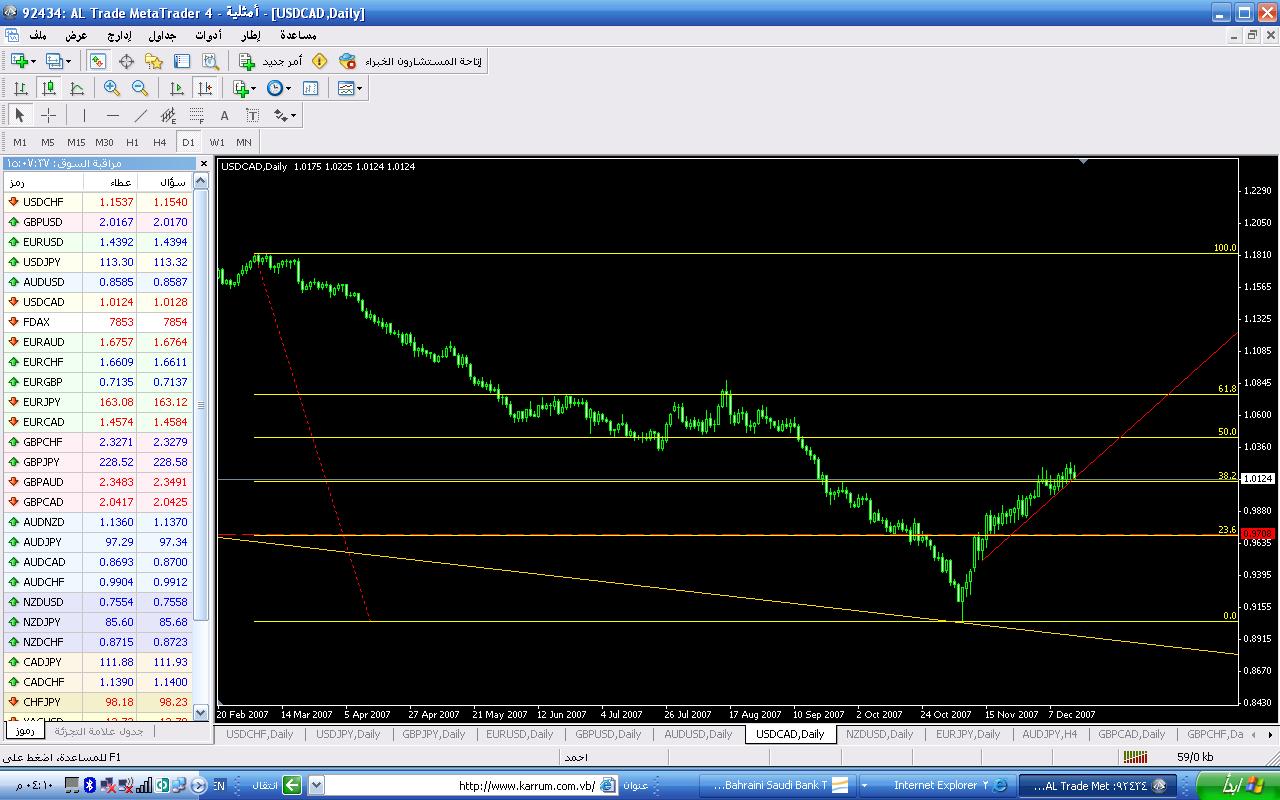
Task: Select the trendline drawing tool
Action: pyautogui.click(x=141, y=115)
